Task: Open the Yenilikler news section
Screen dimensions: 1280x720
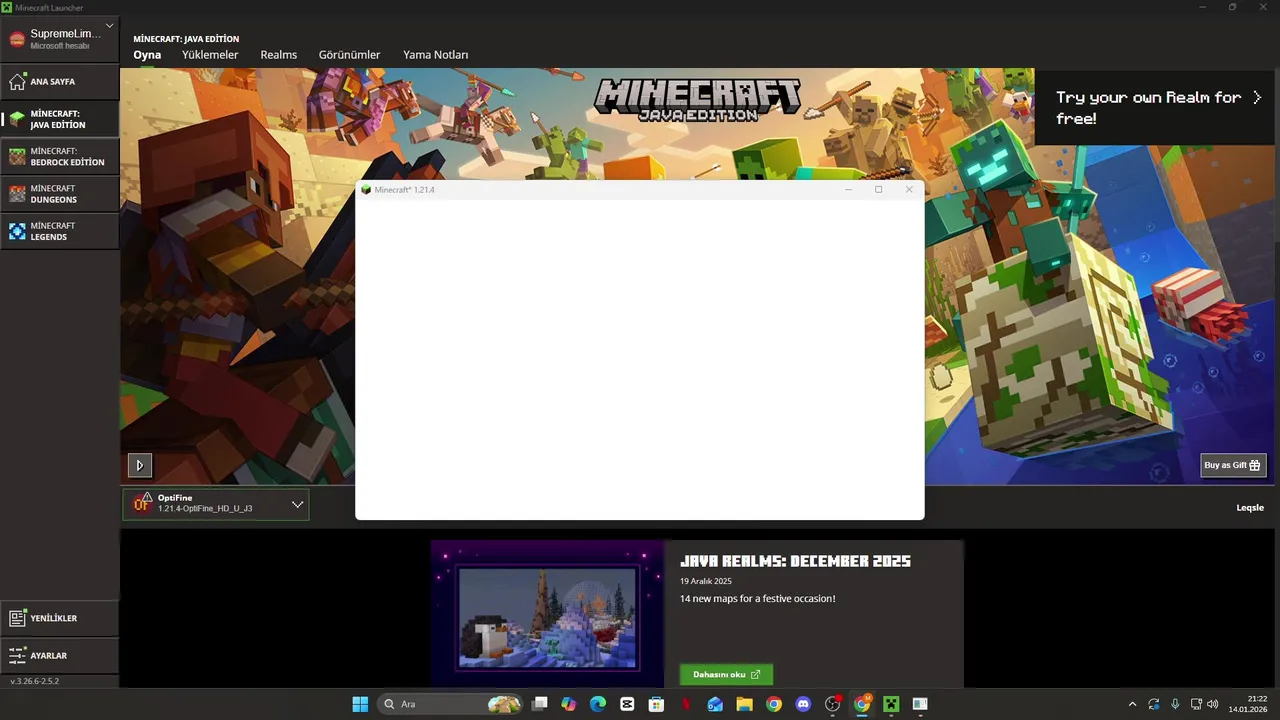Action: pyautogui.click(x=60, y=618)
